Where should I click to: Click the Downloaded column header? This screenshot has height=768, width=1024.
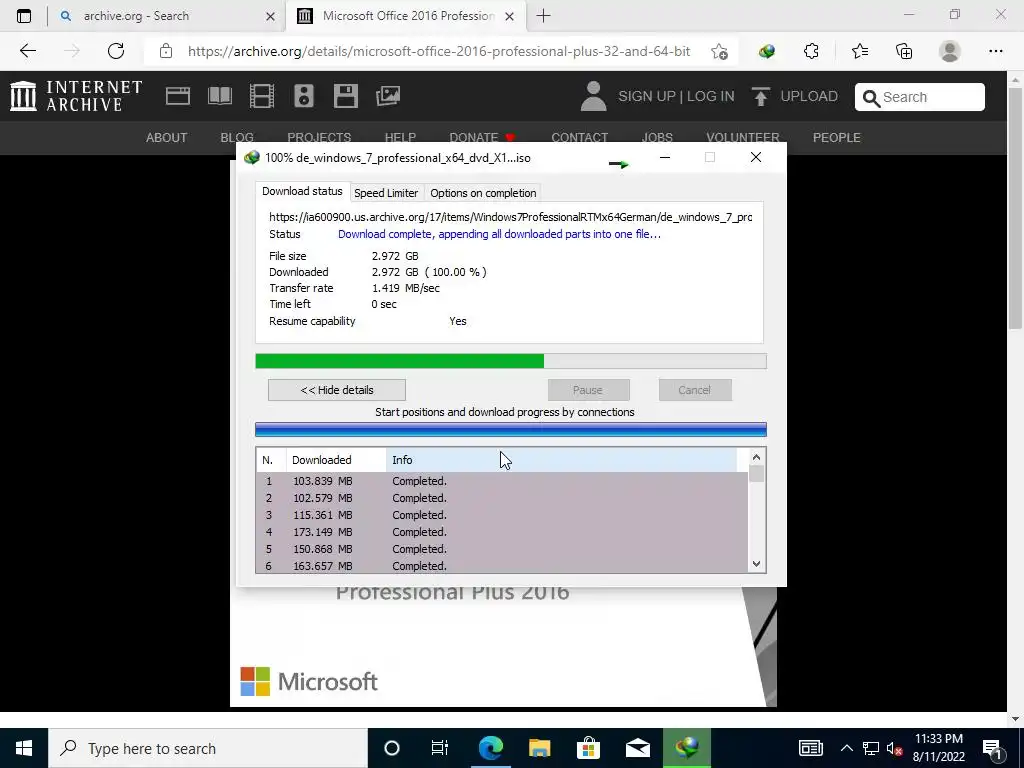[x=336, y=460]
